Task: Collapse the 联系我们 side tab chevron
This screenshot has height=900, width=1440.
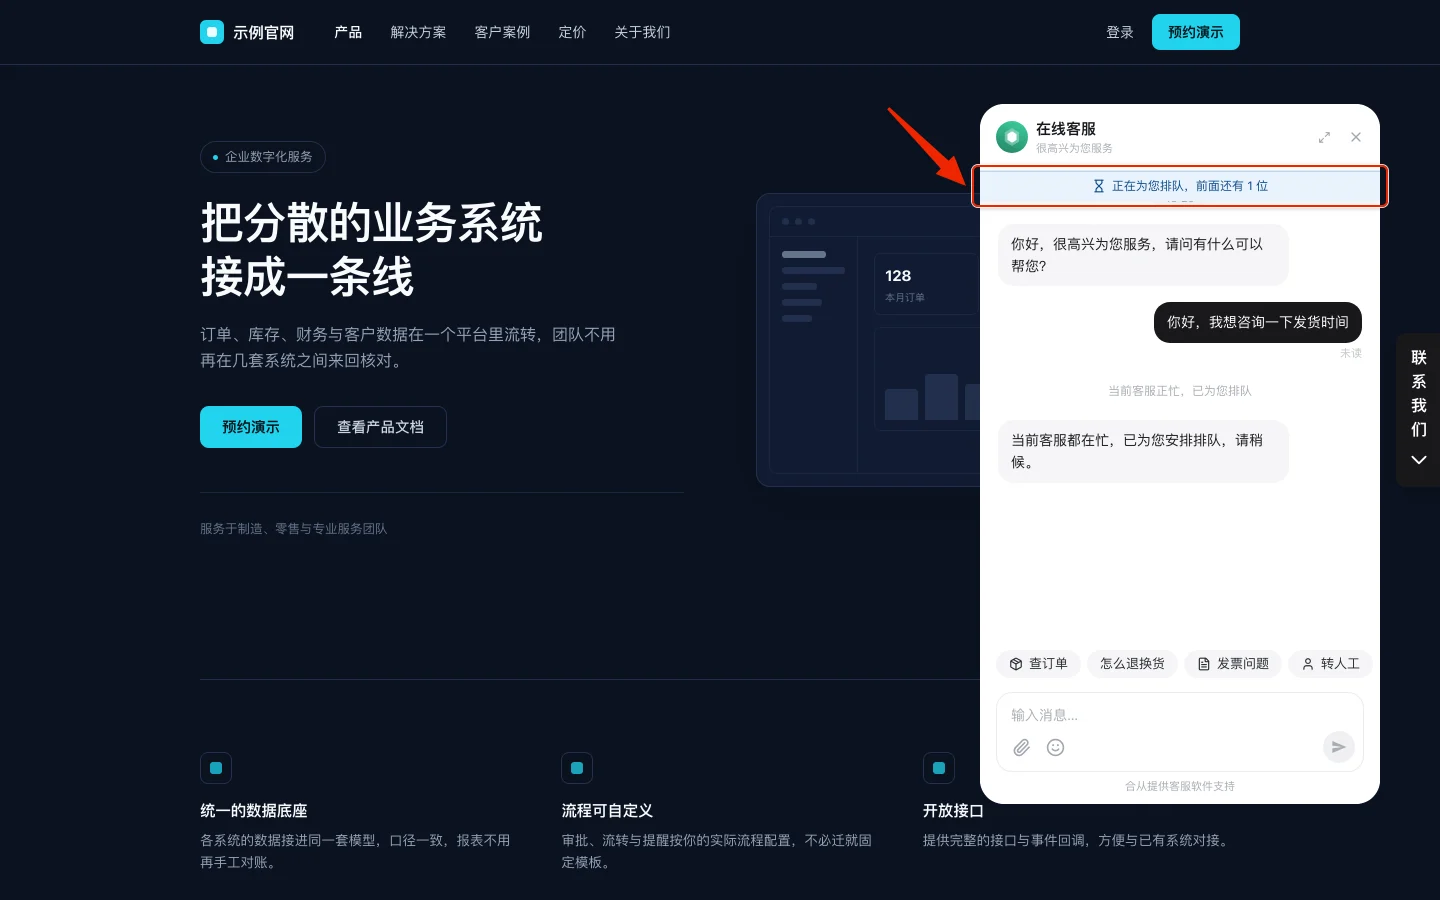Action: pyautogui.click(x=1418, y=460)
